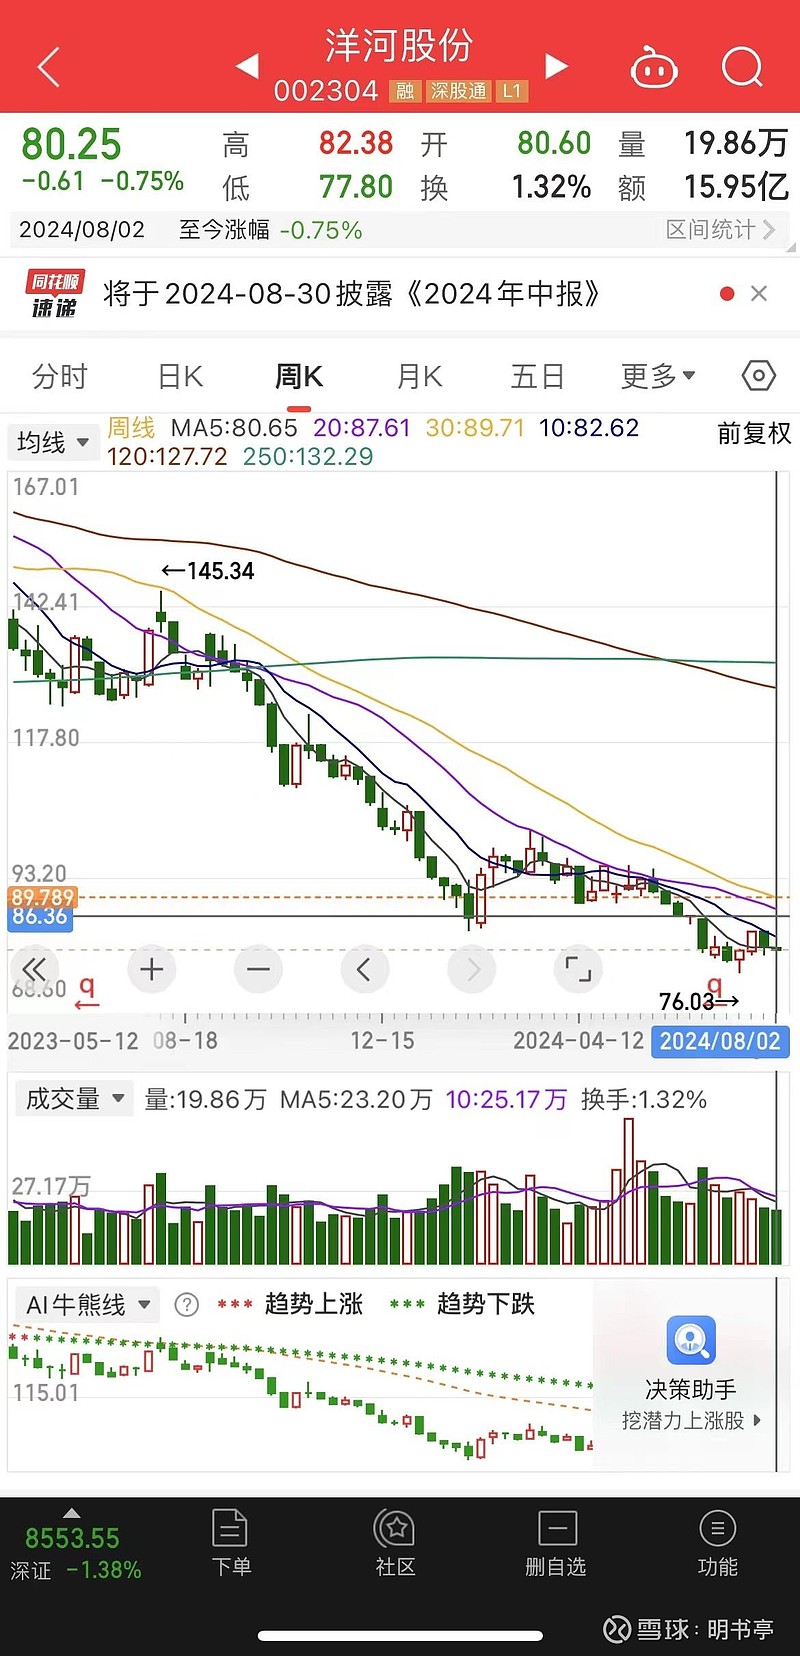Close the 2024年中报 news banner
The width and height of the screenshot is (800, 1656).
759,293
